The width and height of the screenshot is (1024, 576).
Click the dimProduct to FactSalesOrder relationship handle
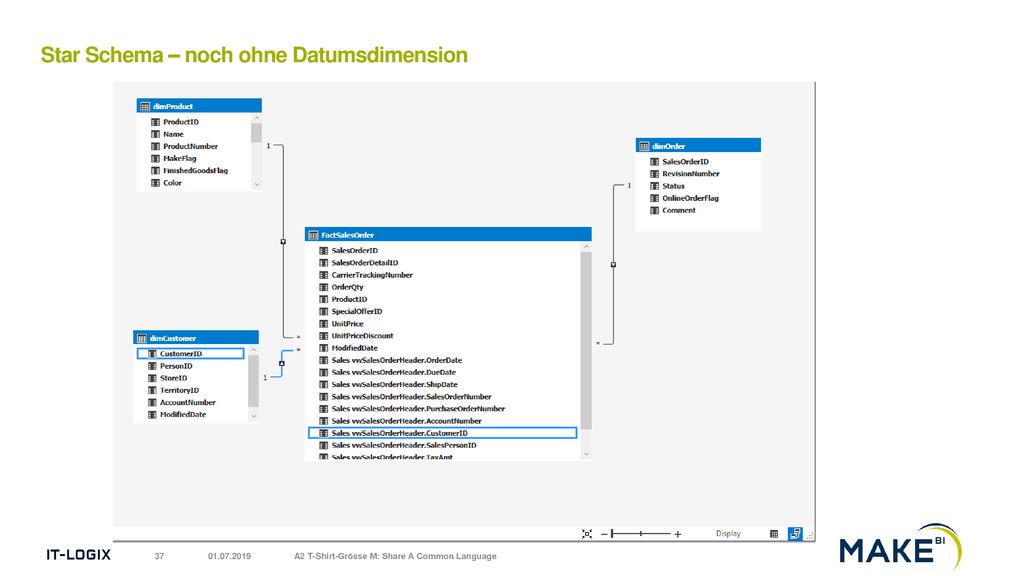tap(283, 242)
